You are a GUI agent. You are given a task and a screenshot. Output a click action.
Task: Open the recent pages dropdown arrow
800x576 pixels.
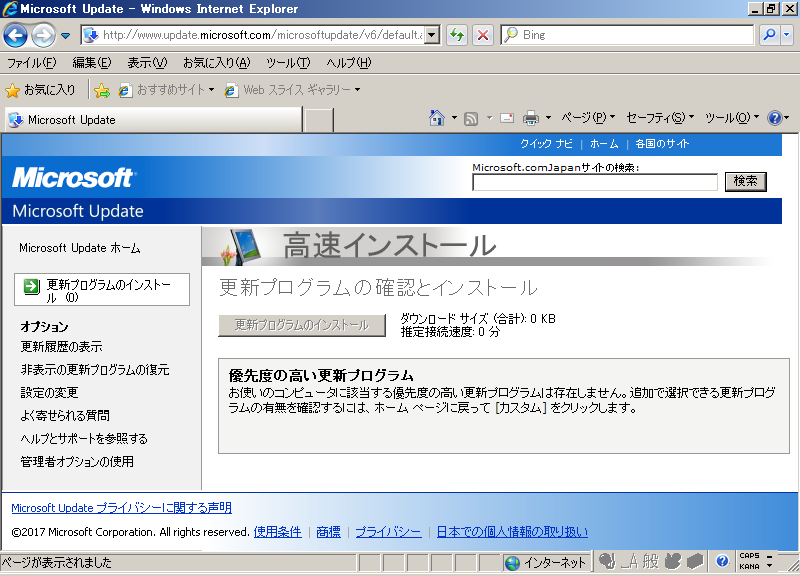coord(66,35)
